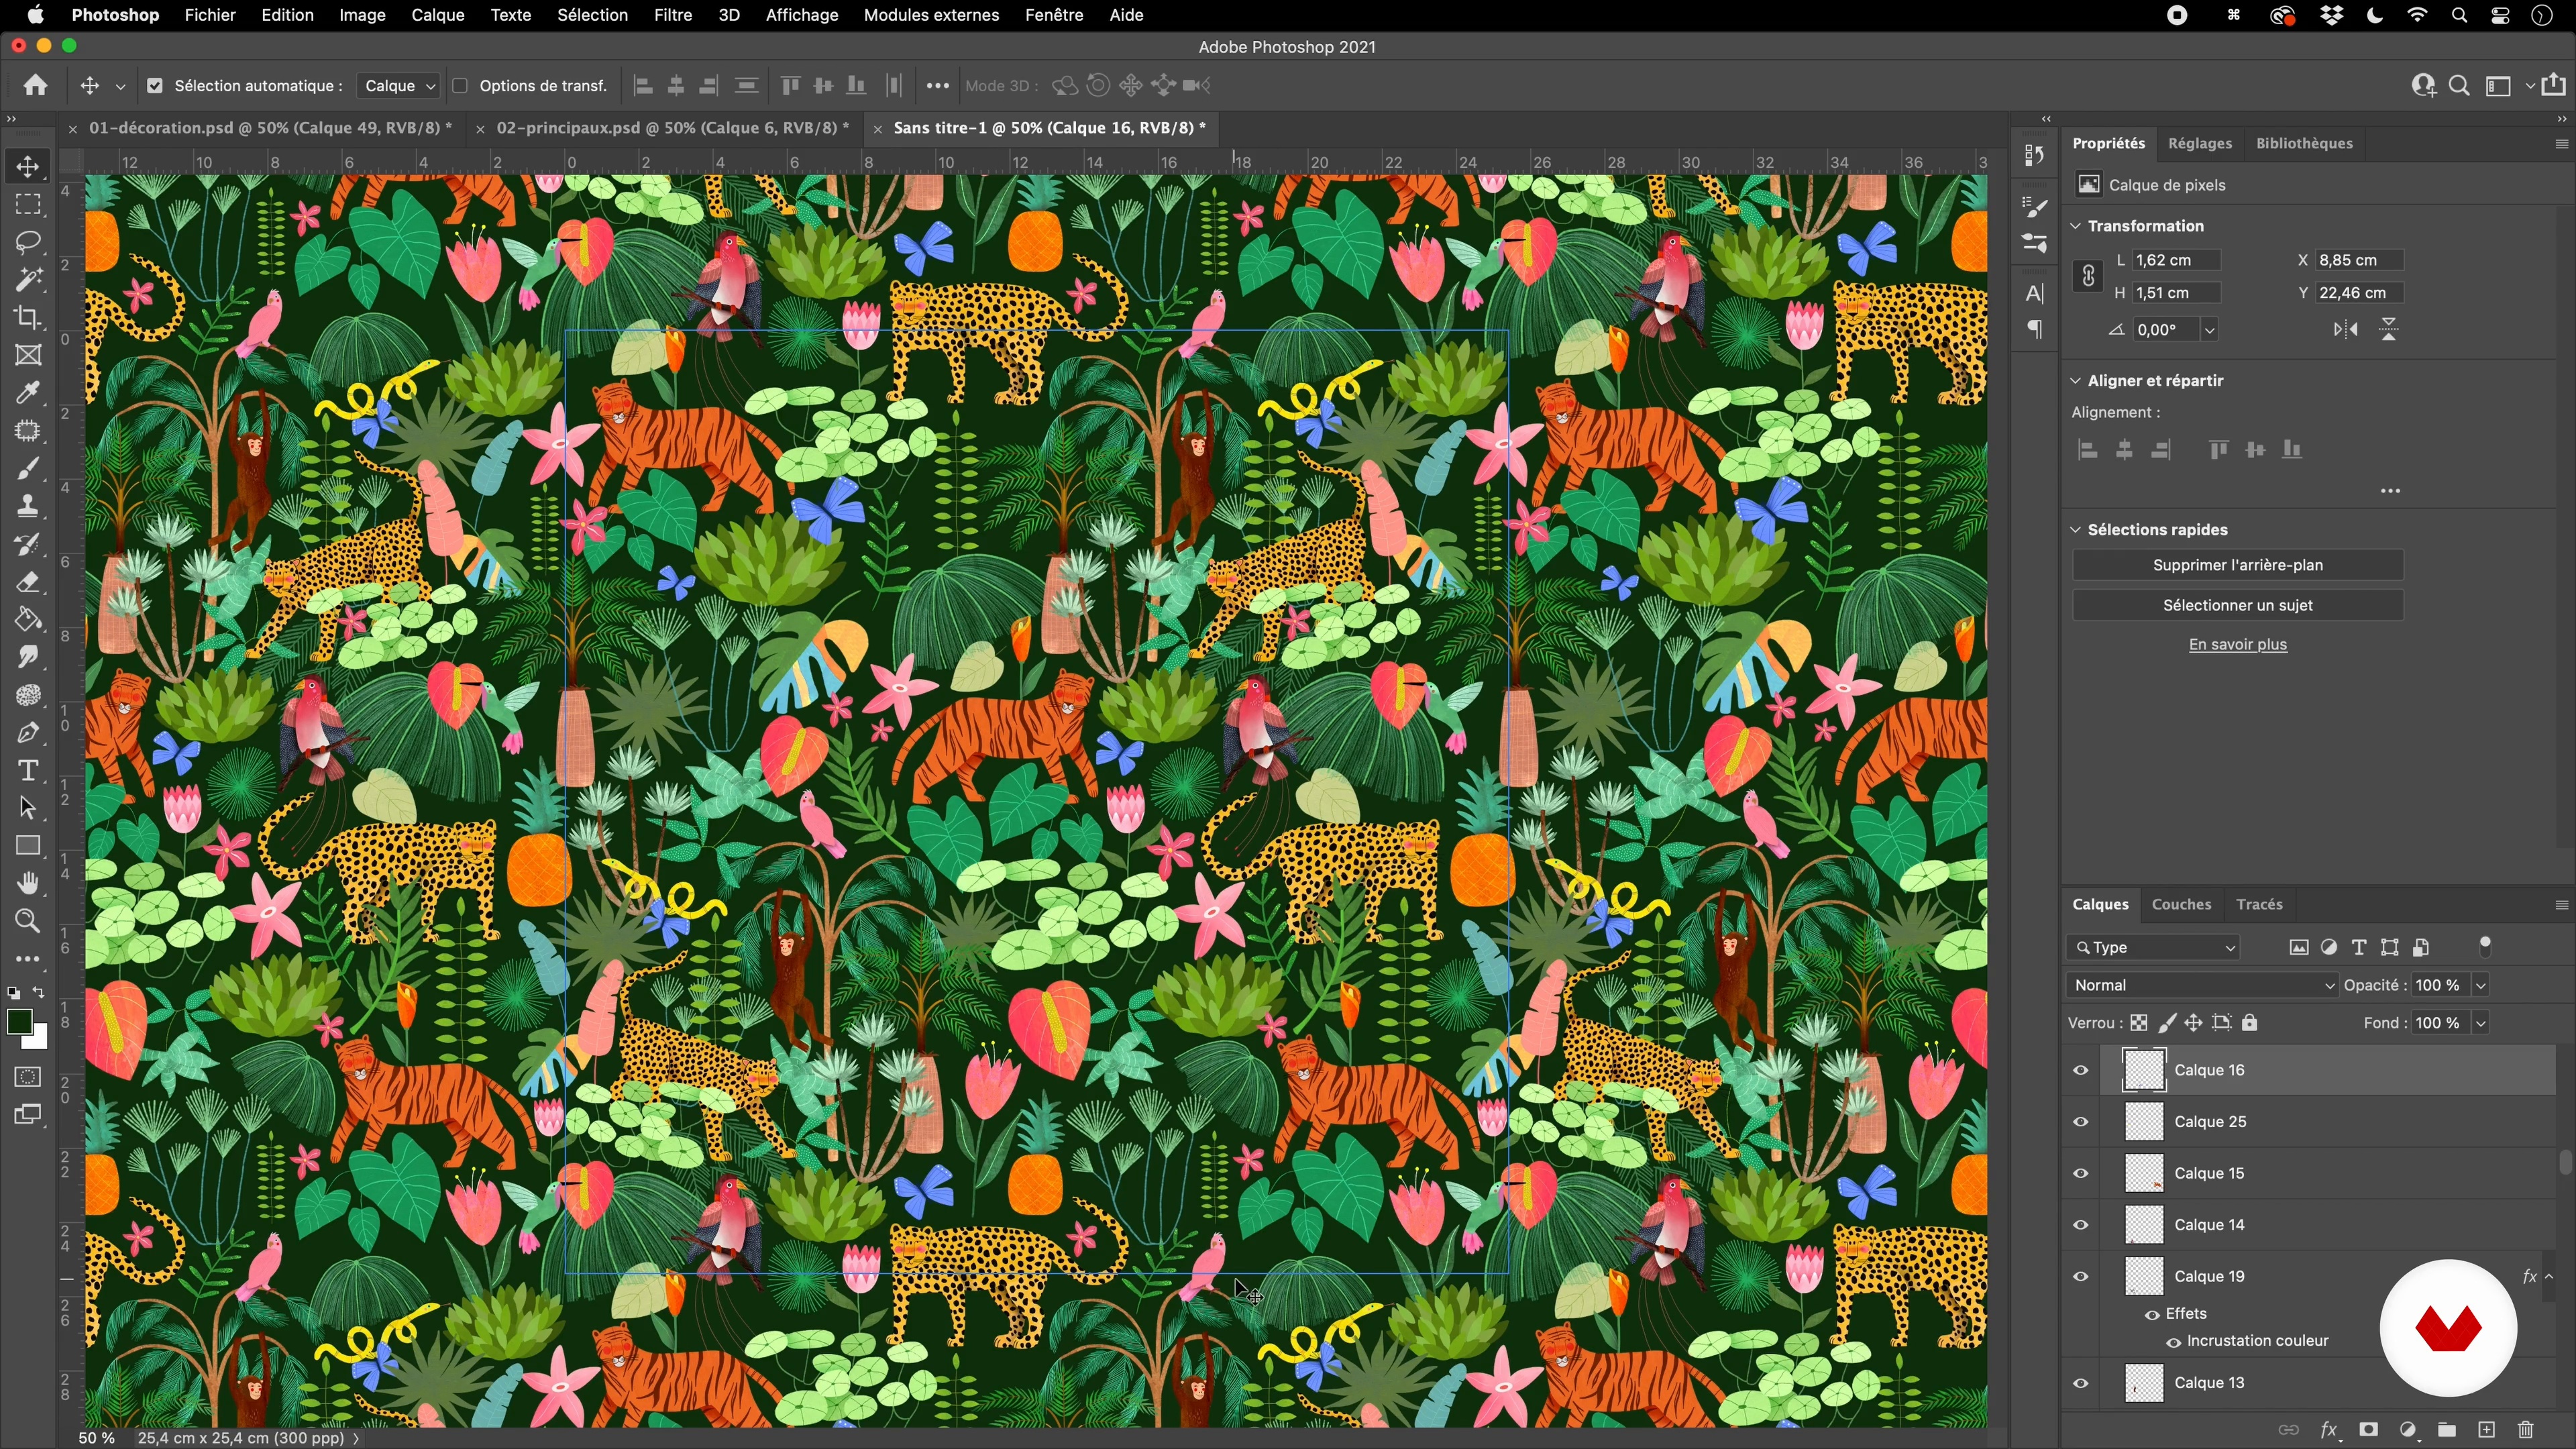Select the Calque 25 layer thumbnail

[2143, 1122]
